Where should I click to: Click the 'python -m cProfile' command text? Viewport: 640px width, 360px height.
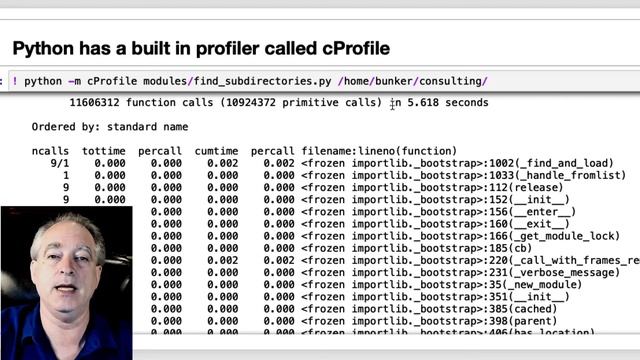(x=80, y=81)
